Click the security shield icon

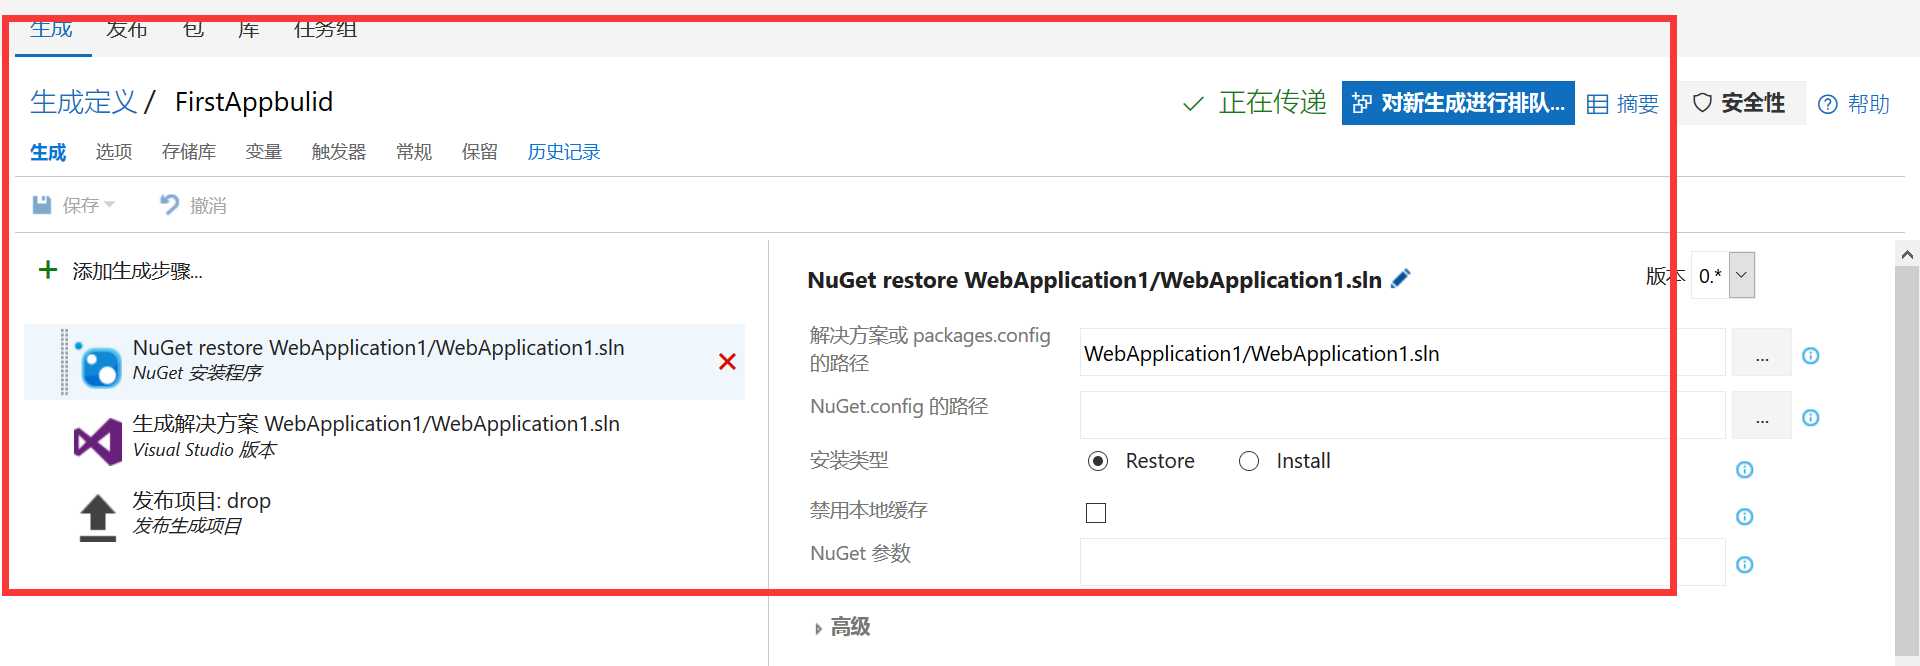[x=1702, y=102]
